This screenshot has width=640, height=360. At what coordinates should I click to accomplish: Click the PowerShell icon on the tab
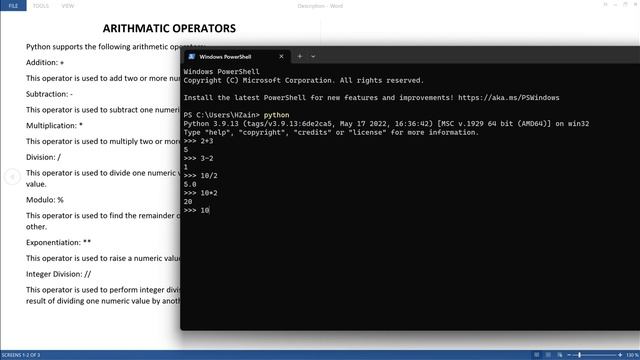coord(191,57)
